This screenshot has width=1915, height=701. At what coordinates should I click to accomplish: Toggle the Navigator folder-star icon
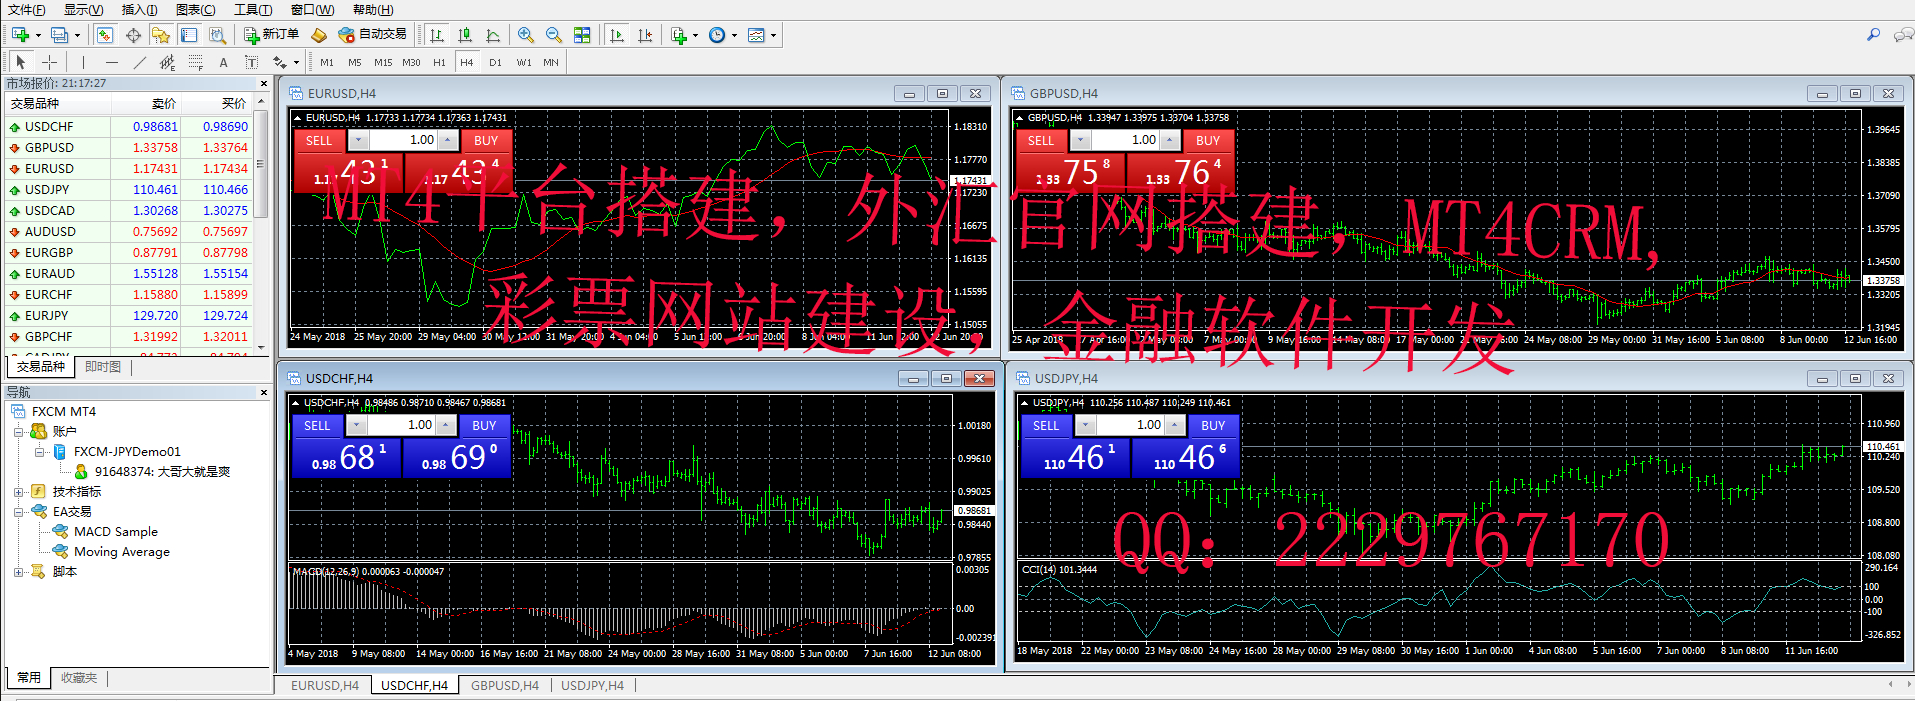coord(161,35)
